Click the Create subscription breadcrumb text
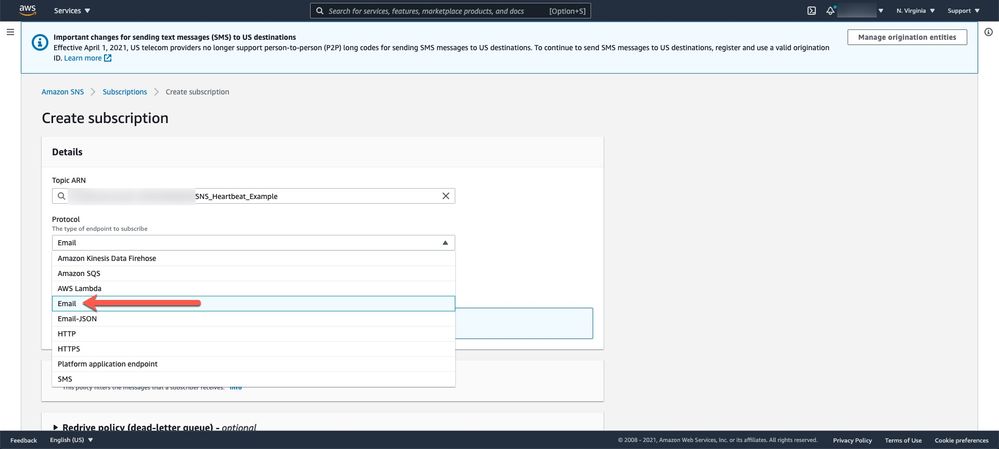The height and width of the screenshot is (449, 999). pyautogui.click(x=198, y=92)
